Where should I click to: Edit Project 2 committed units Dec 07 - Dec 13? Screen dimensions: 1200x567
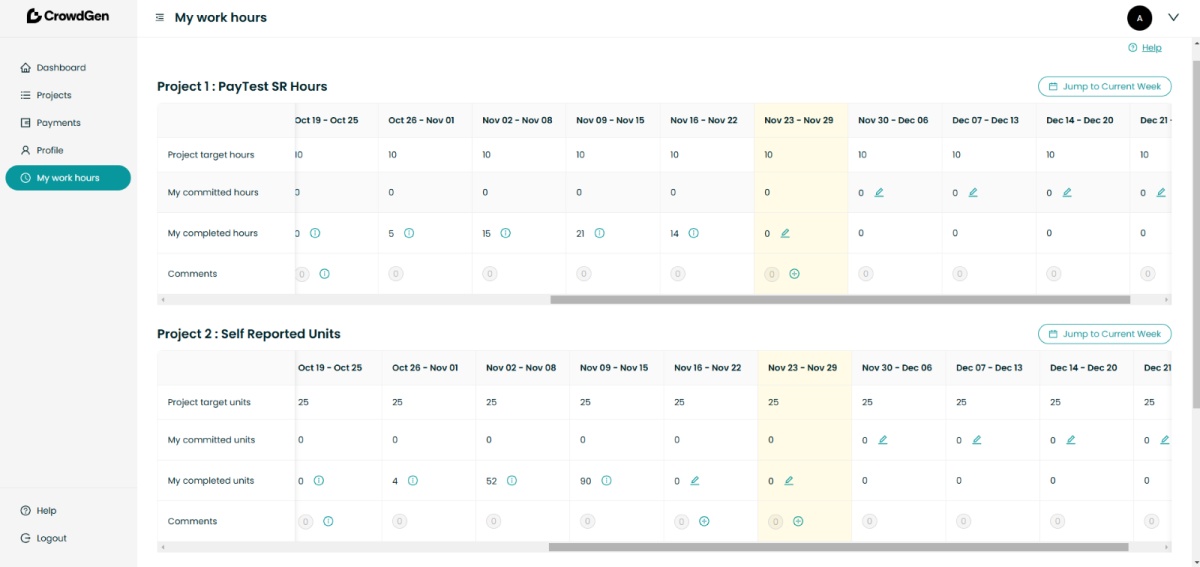click(x=977, y=439)
